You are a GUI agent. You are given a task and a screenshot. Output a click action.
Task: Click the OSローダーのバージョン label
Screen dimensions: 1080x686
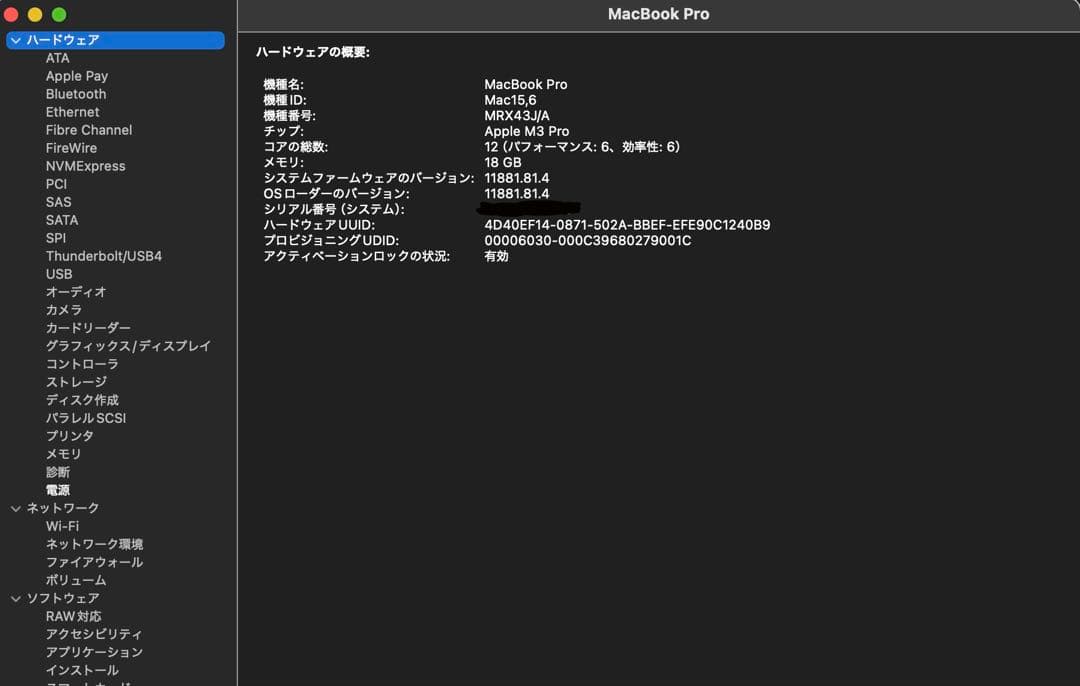coord(336,194)
